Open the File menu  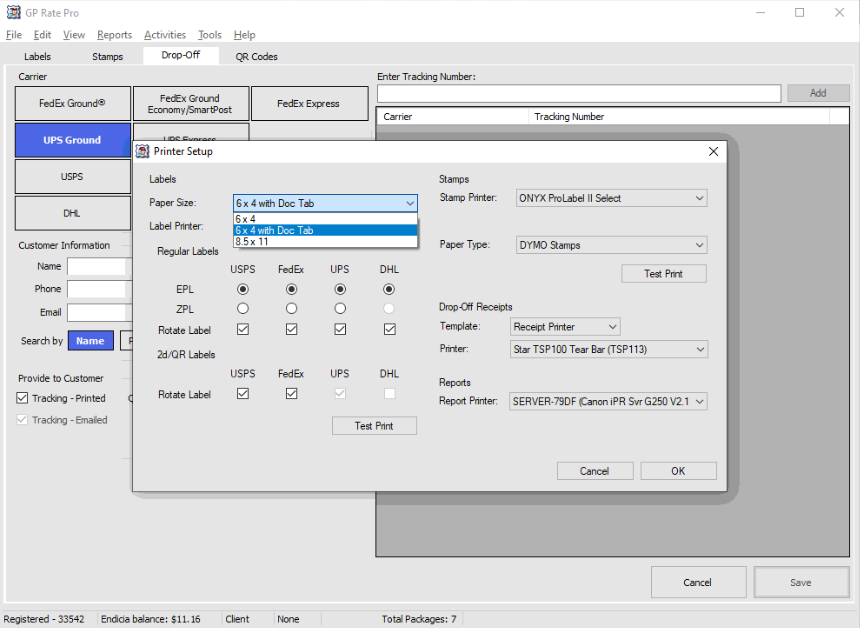(14, 35)
